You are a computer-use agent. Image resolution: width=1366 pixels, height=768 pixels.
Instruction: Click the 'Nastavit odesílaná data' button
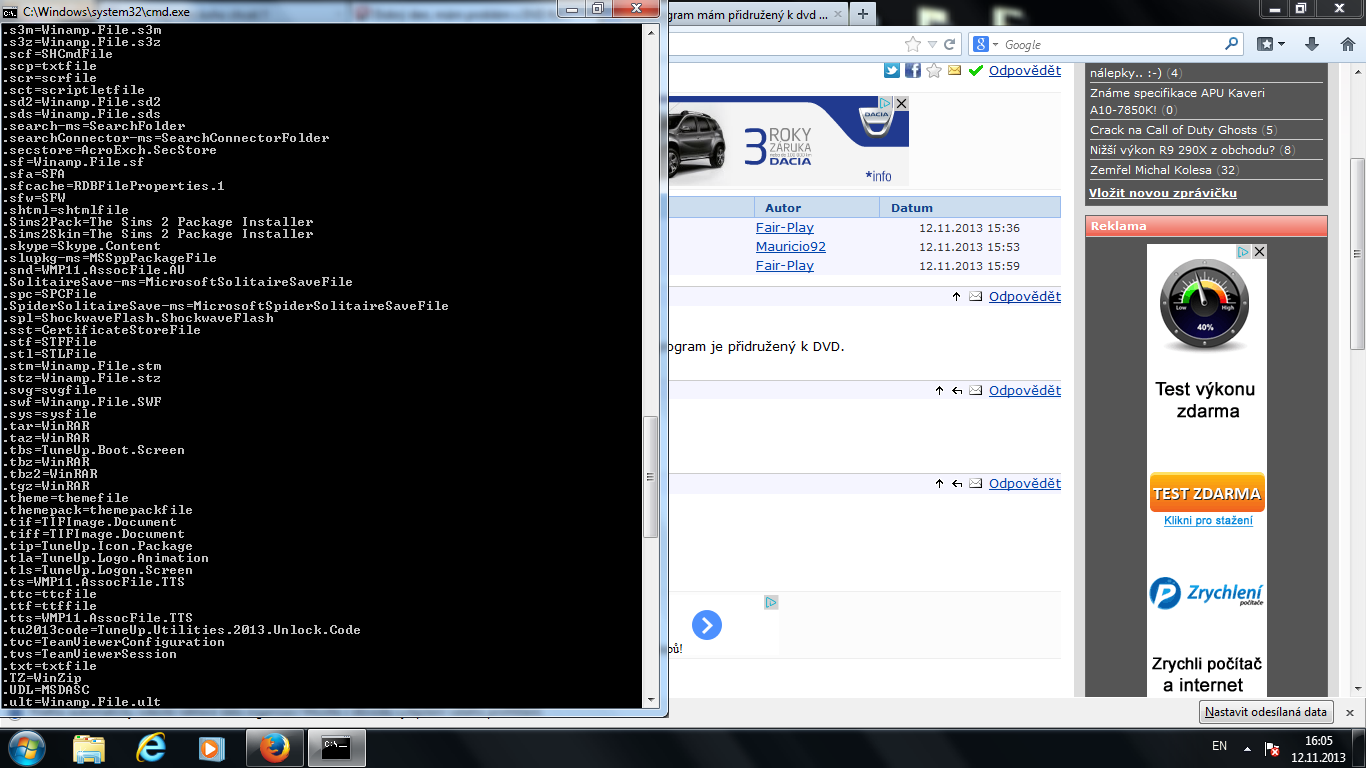[x=1266, y=712]
